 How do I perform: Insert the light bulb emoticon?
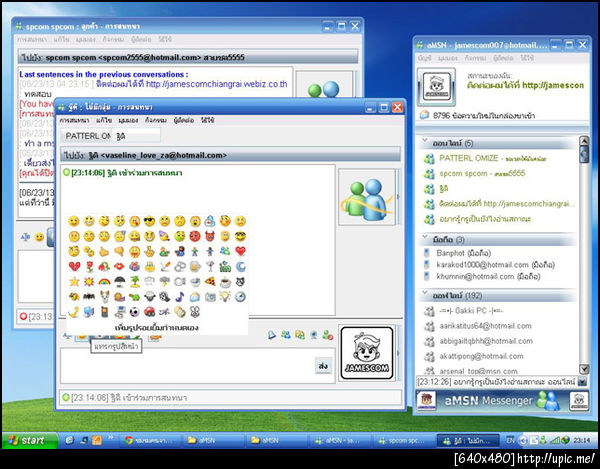(225, 296)
